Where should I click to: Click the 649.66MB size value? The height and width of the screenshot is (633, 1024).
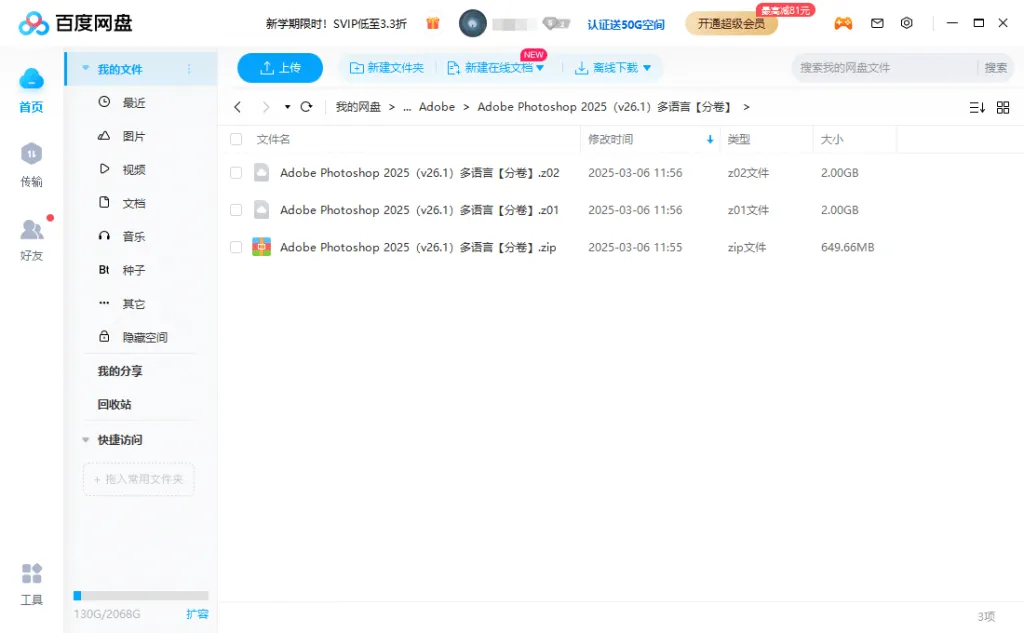848,247
